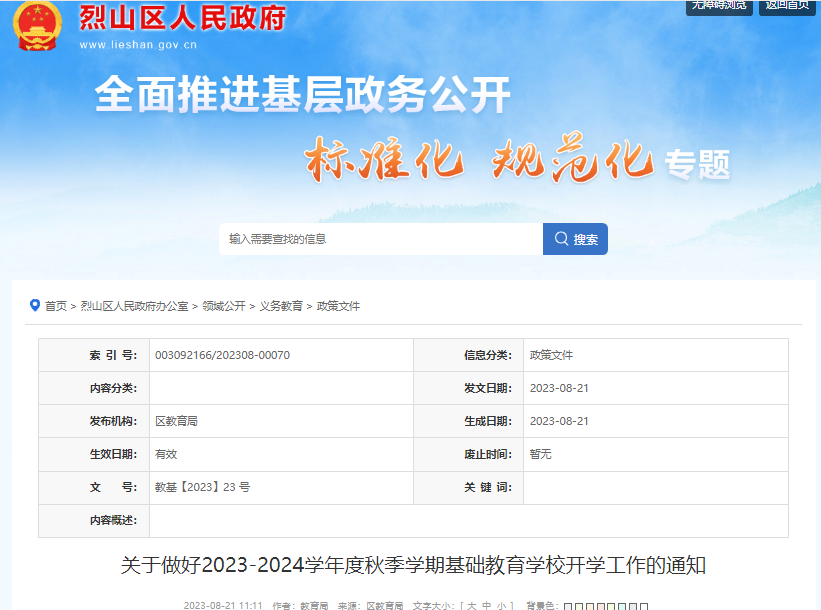
Task: Click the national emblem logo
Action: coord(37,26)
